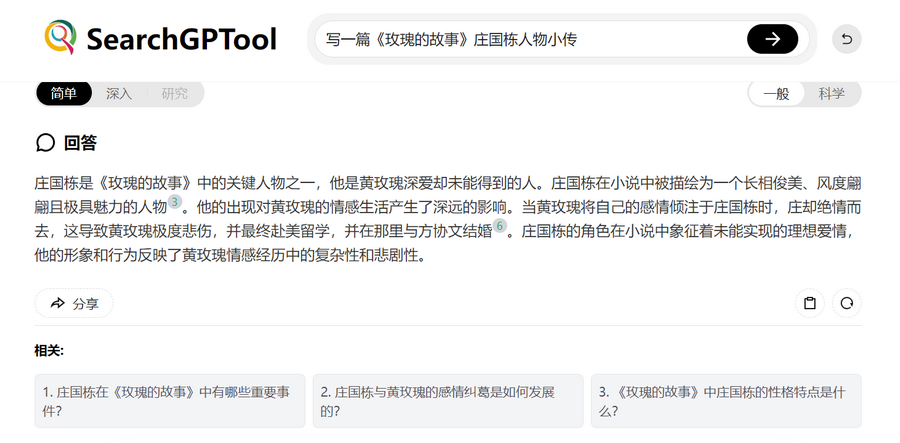Switch to 研究 search mode
This screenshot has width=900, height=443.
tap(174, 93)
